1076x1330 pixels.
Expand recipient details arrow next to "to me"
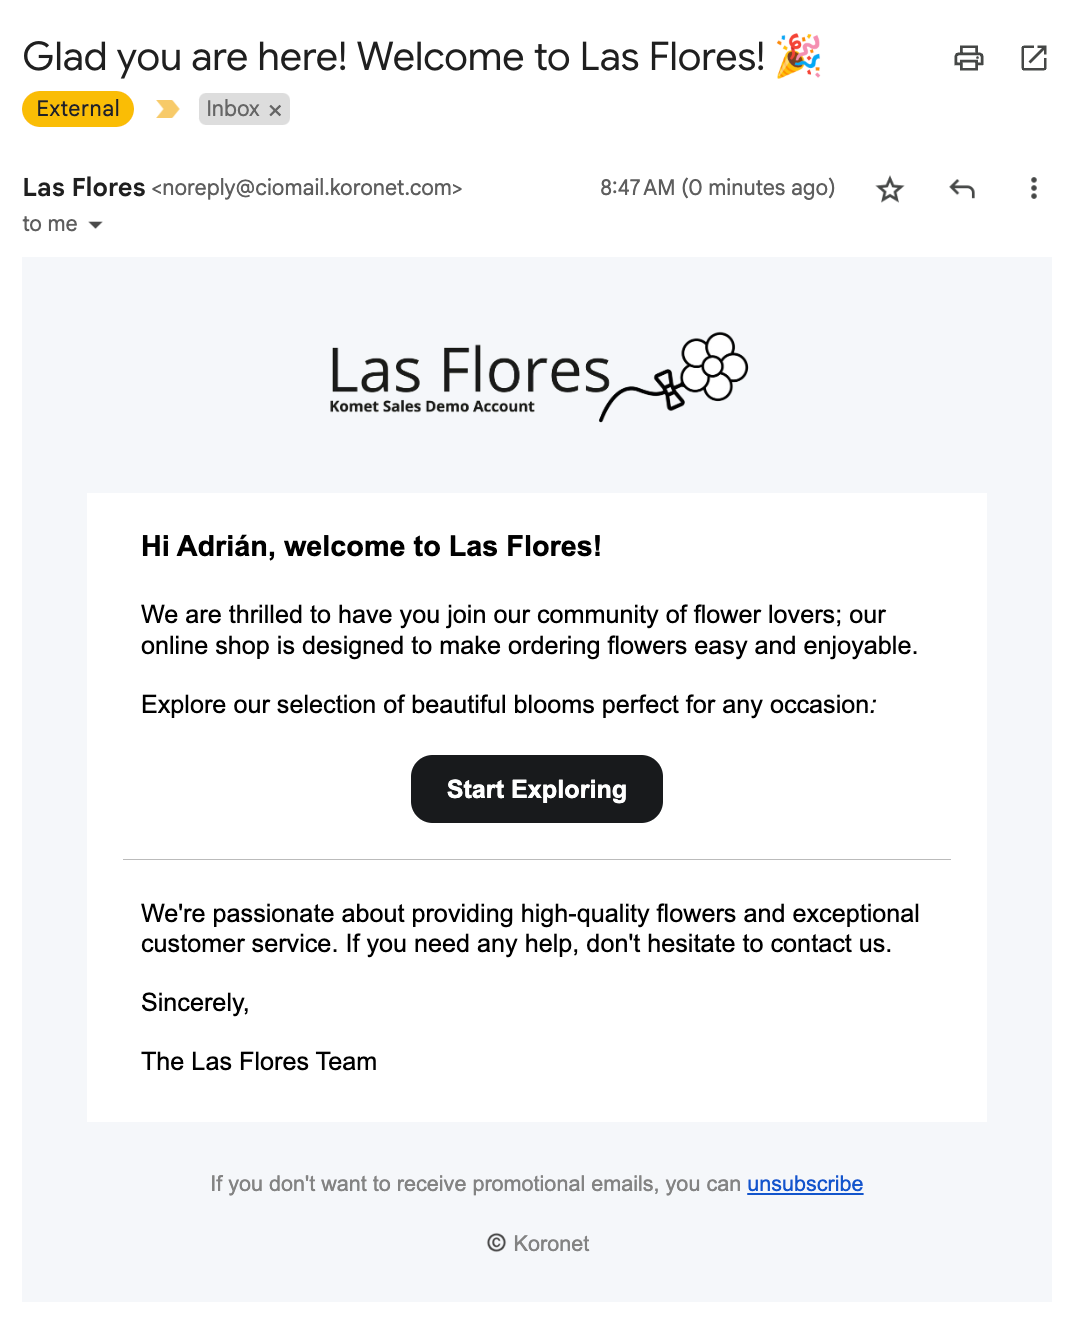click(96, 225)
